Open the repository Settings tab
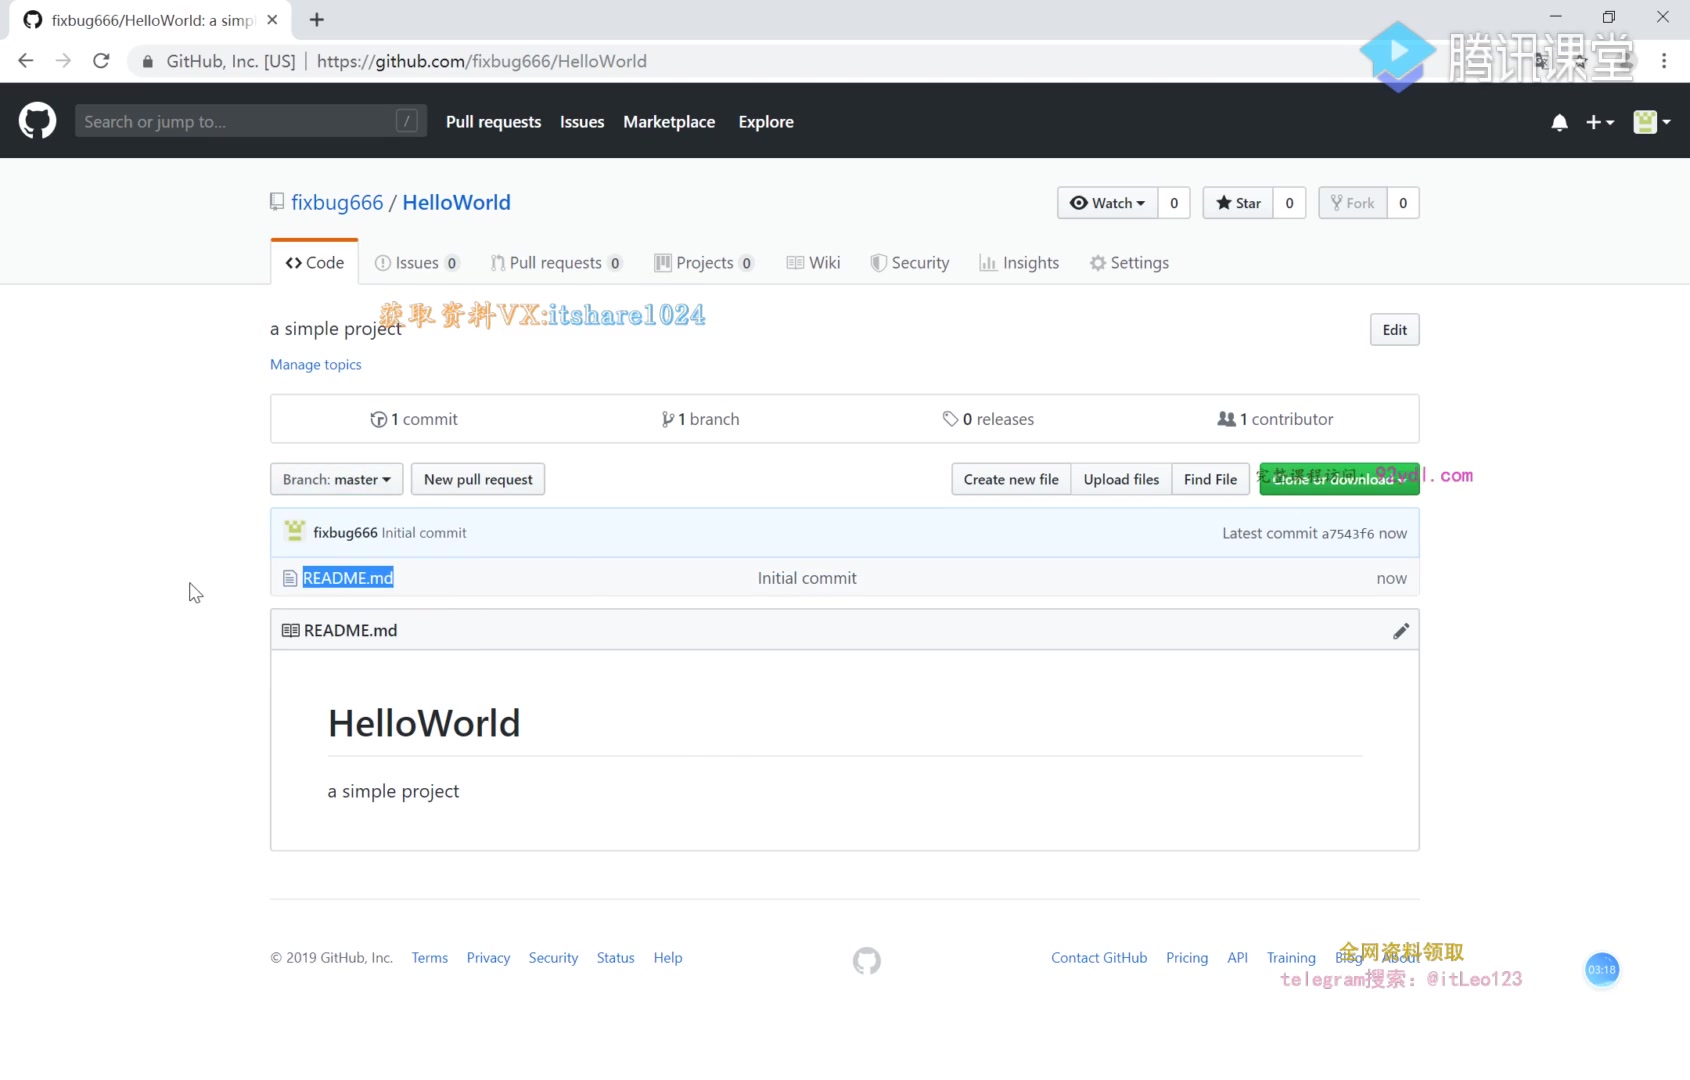 (1129, 263)
